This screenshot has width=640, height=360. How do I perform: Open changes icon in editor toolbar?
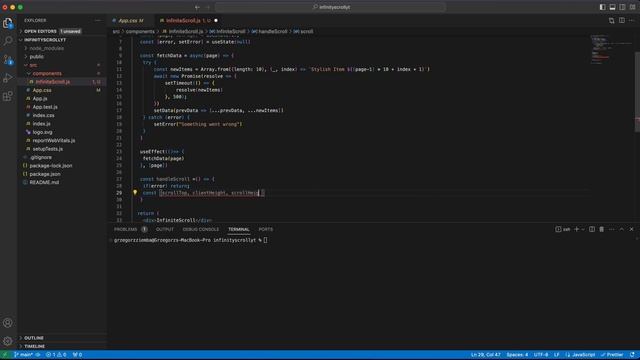pyautogui.click(x=611, y=20)
